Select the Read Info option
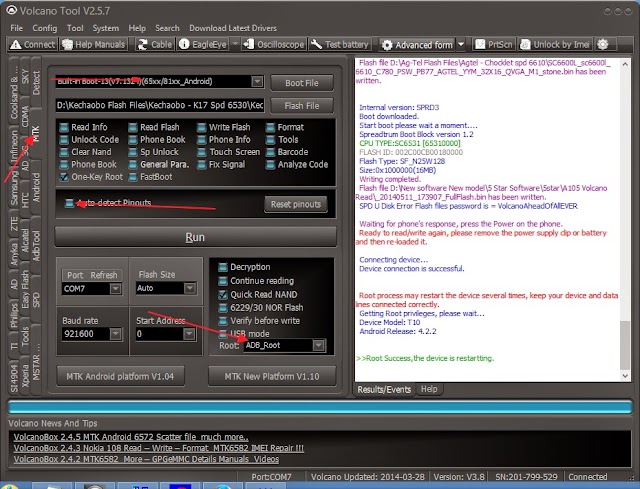 coord(84,127)
